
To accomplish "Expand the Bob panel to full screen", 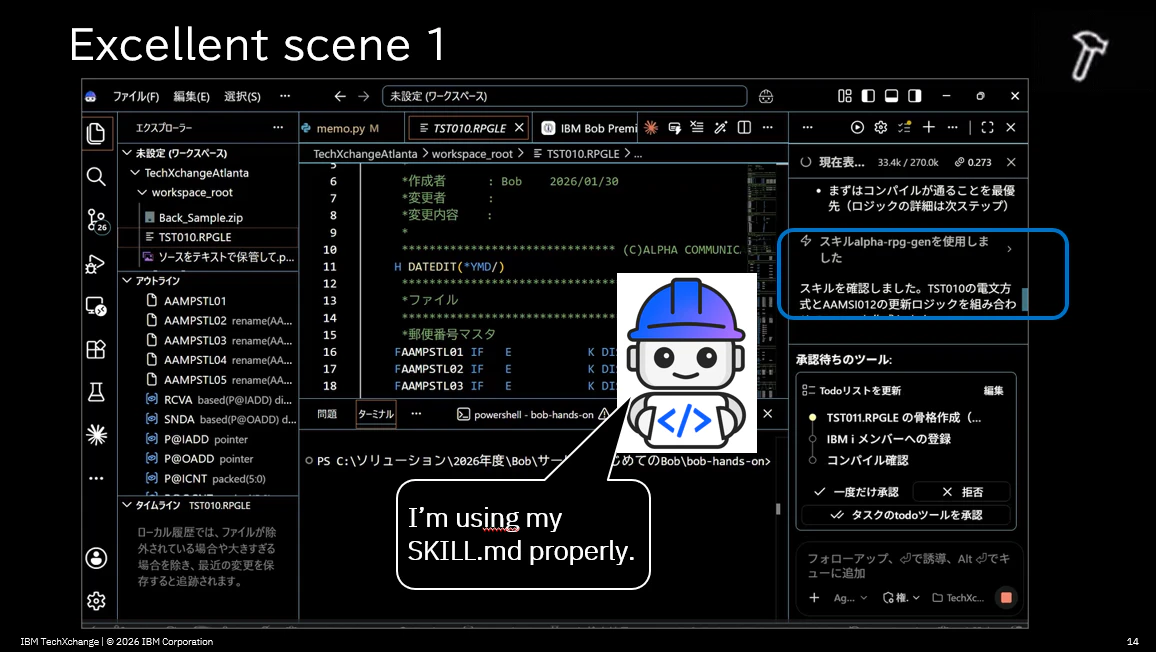I will [987, 128].
